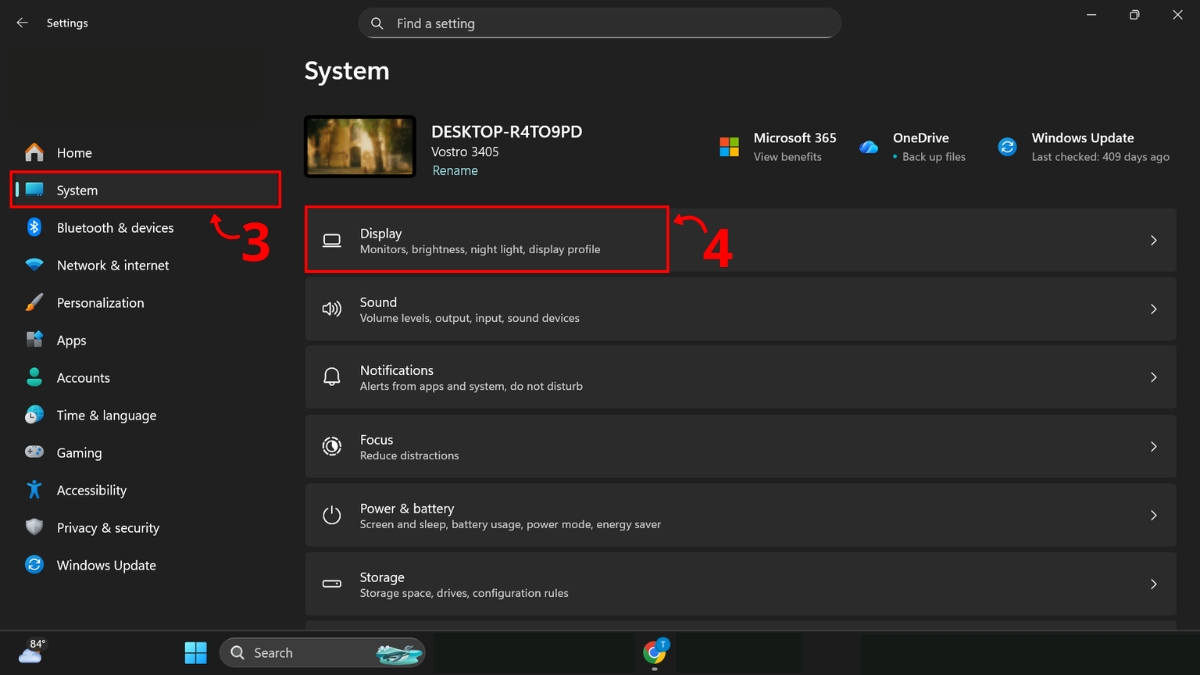Select Bluetooth & devices in sidebar

click(115, 228)
